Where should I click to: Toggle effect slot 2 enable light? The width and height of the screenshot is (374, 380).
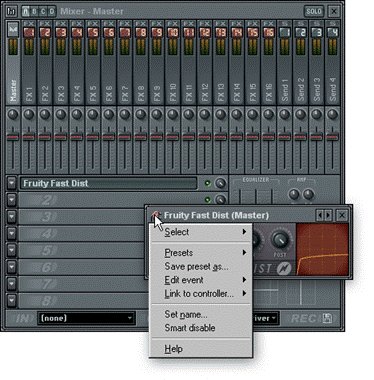pos(207,200)
